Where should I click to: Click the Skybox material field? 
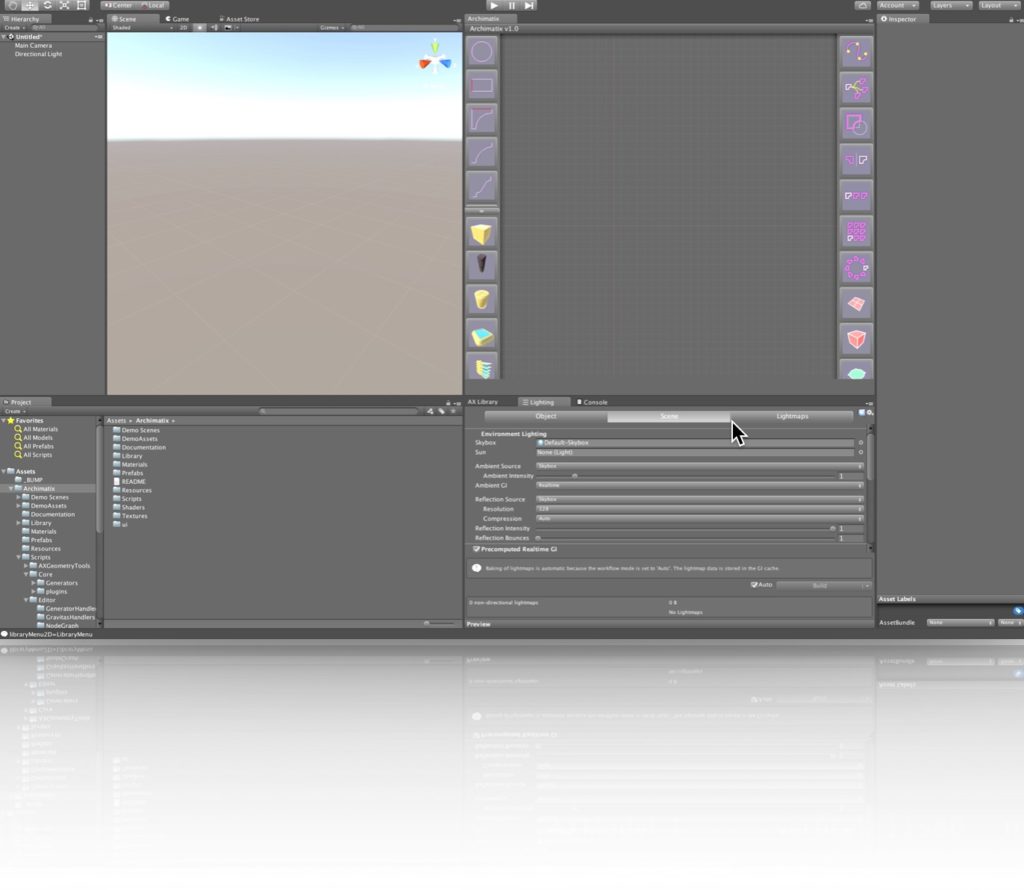[x=695, y=443]
